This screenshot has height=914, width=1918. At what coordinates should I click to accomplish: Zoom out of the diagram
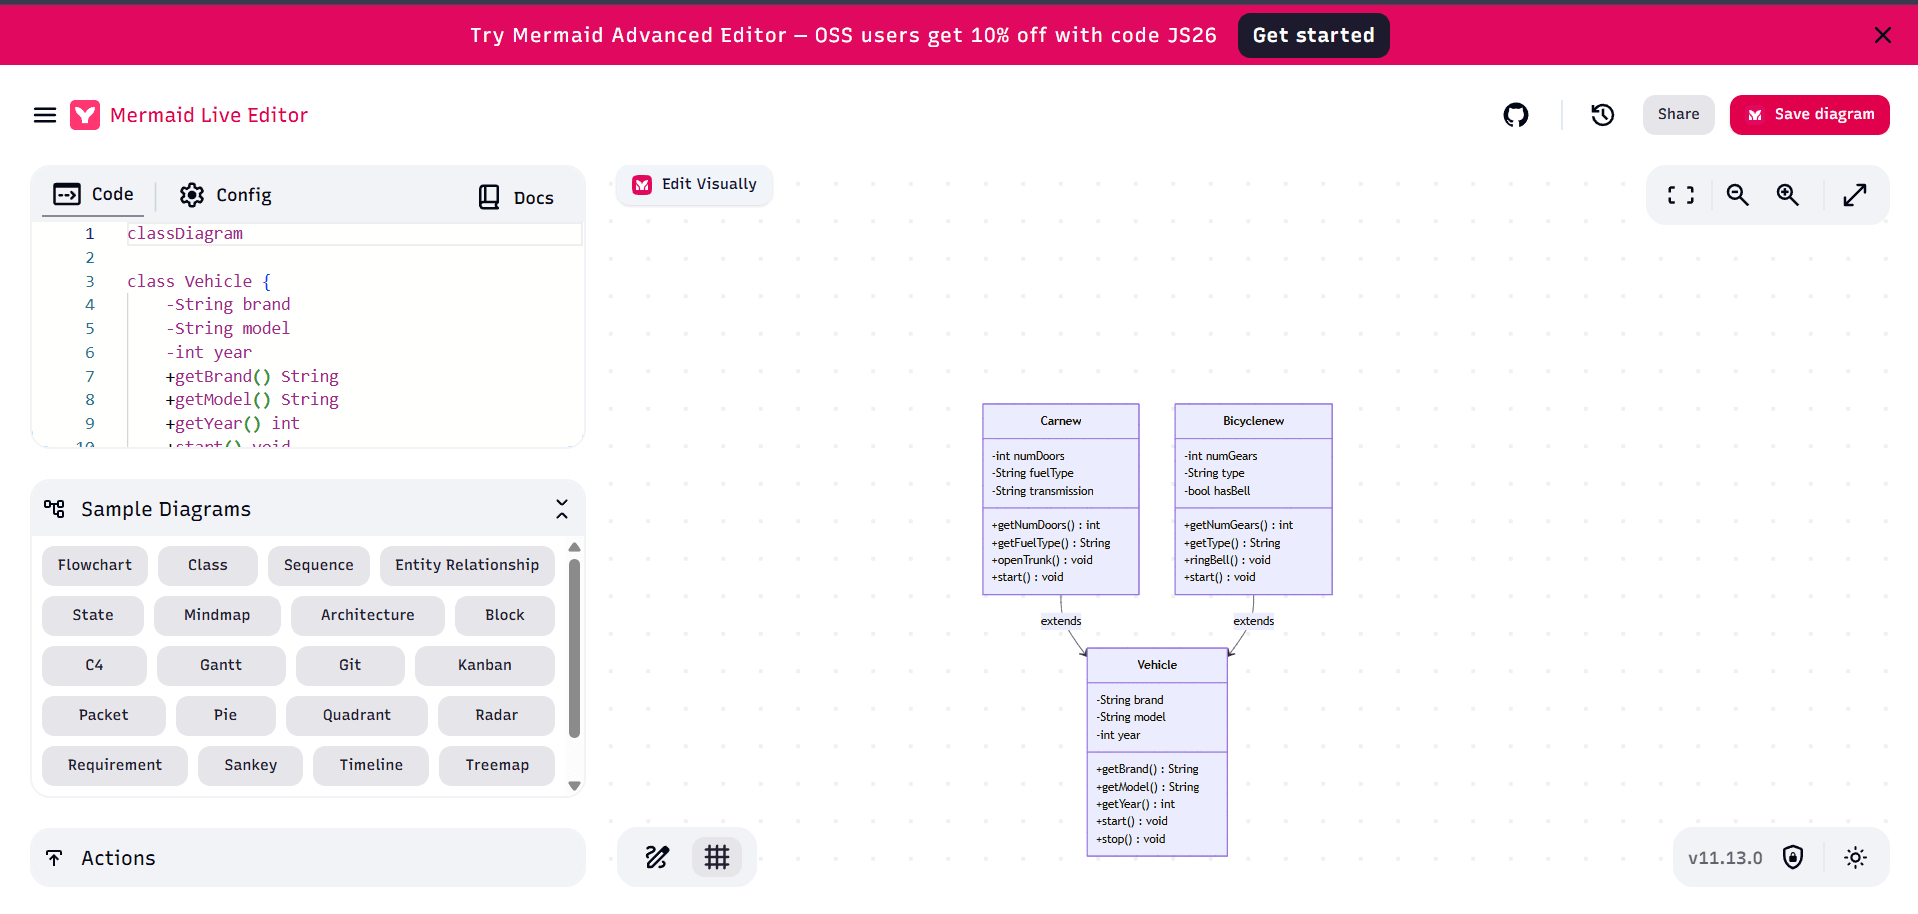(1738, 195)
